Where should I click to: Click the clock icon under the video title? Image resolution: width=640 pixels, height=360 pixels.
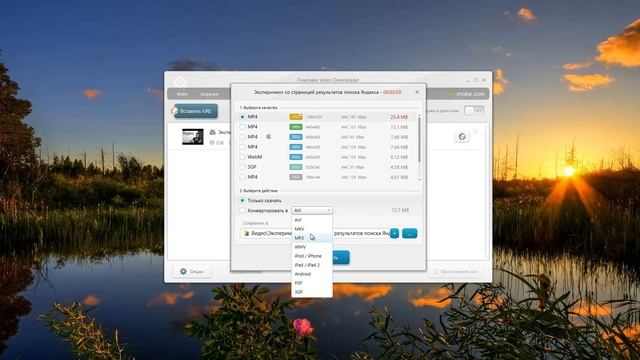(x=212, y=142)
